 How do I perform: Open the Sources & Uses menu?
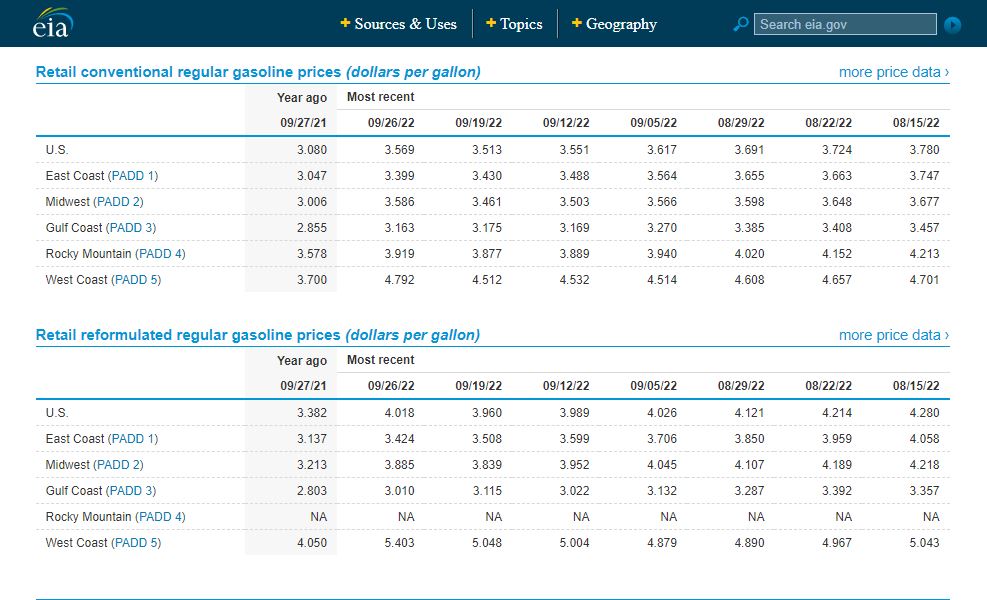[407, 23]
